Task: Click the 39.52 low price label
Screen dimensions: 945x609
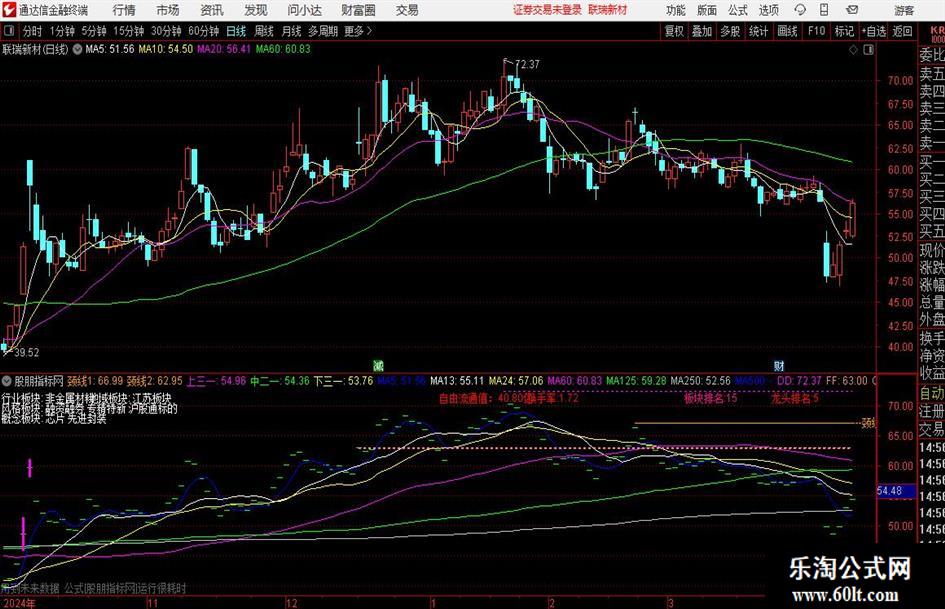Action: (x=27, y=353)
